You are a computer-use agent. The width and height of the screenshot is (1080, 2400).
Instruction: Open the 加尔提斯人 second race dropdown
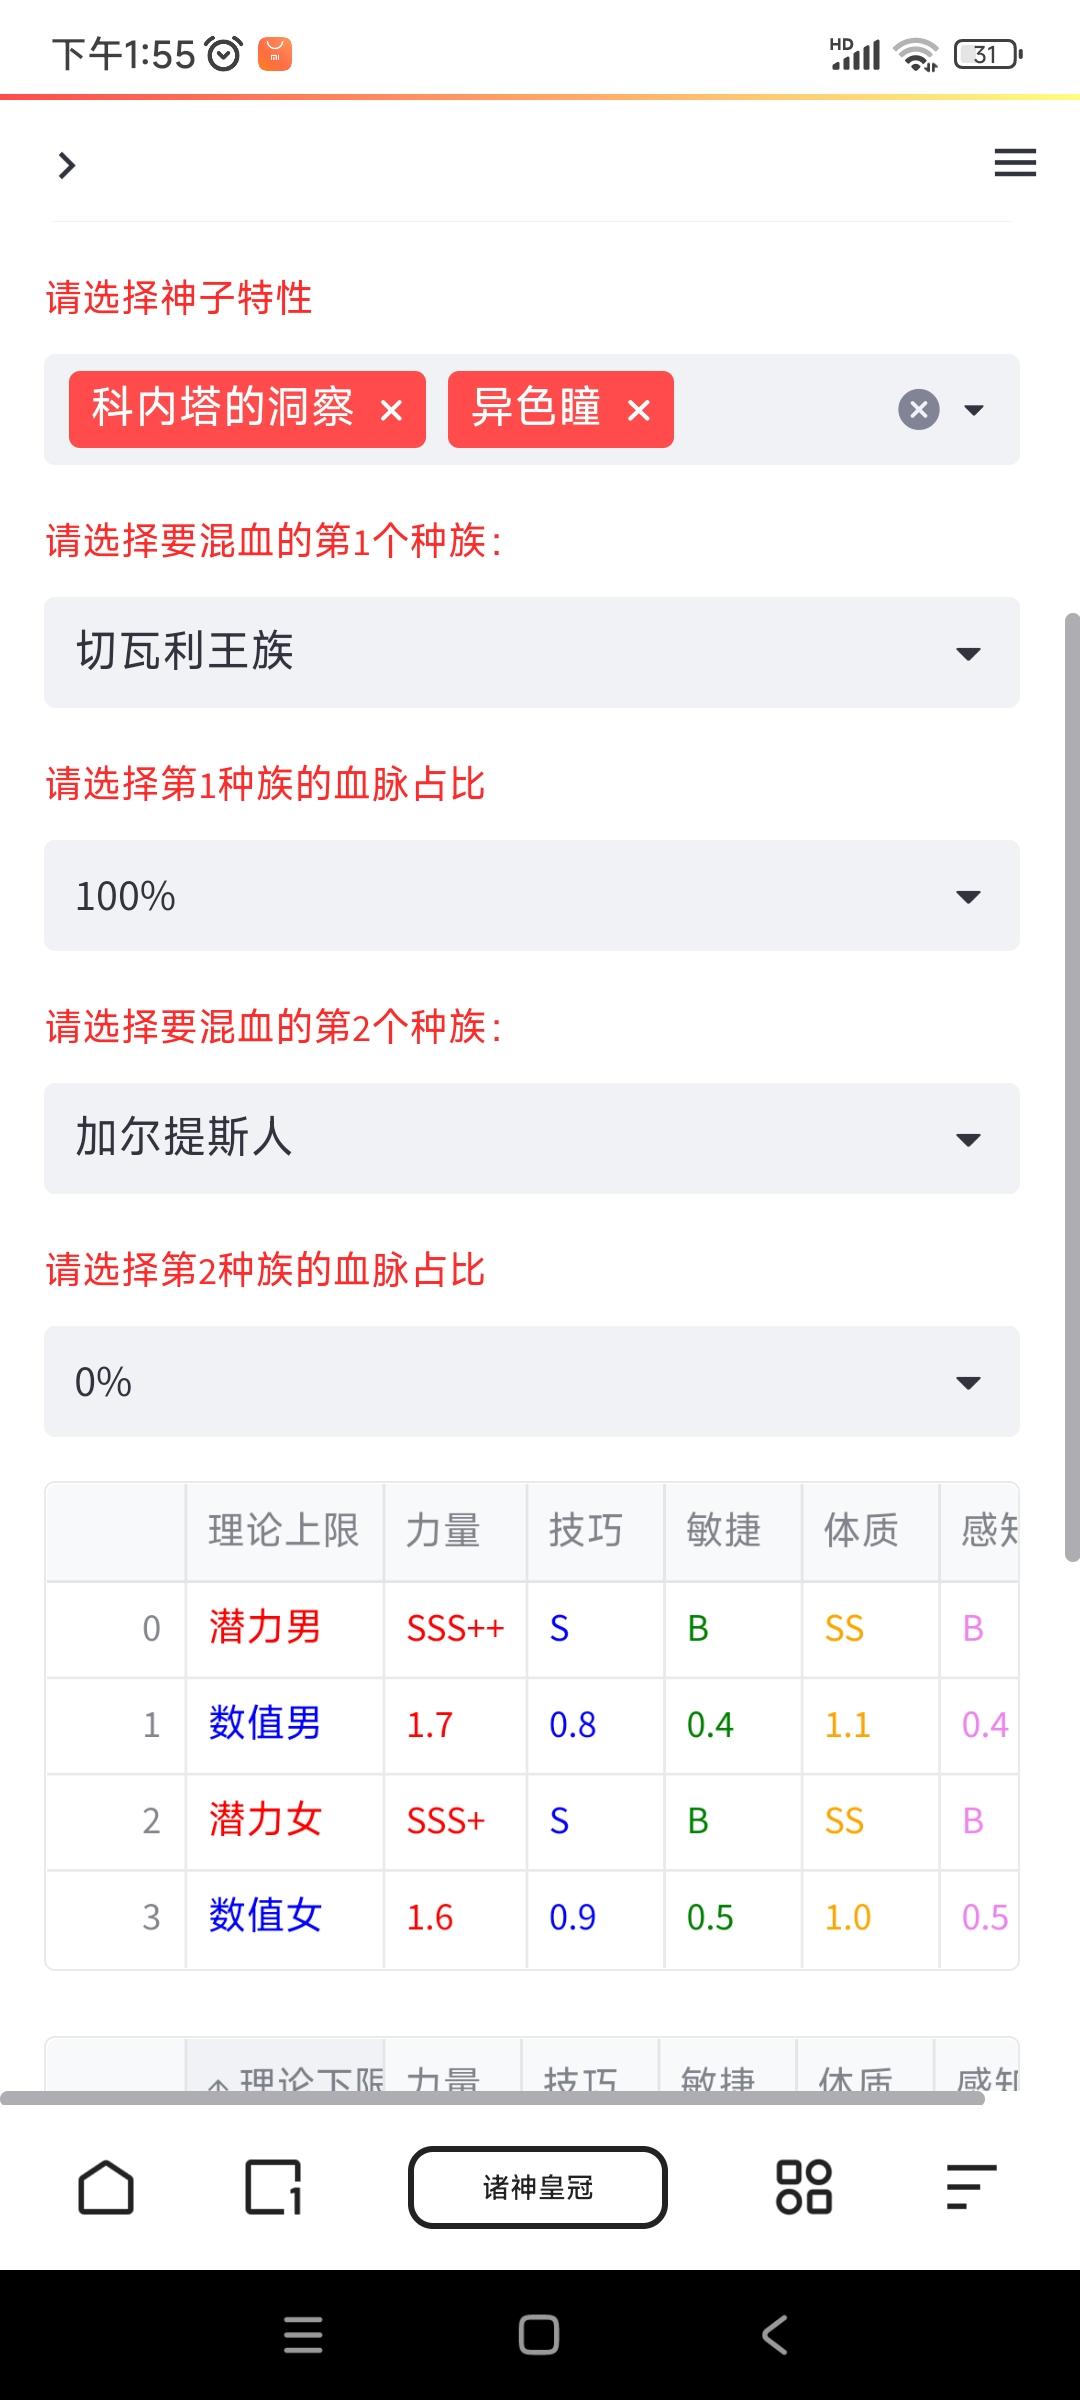[532, 1139]
